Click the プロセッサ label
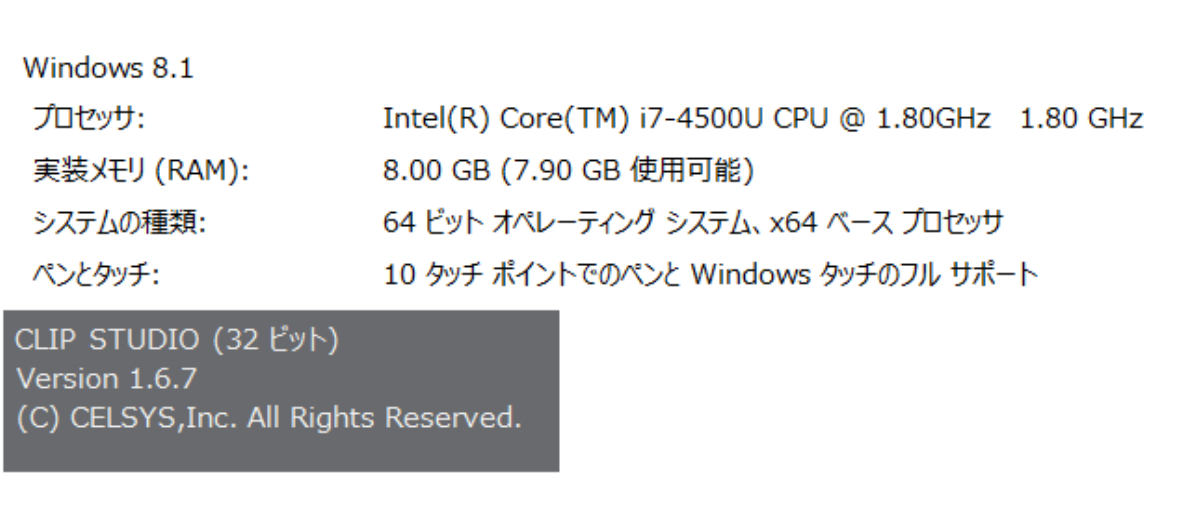This screenshot has height=527, width=1186. (89, 120)
